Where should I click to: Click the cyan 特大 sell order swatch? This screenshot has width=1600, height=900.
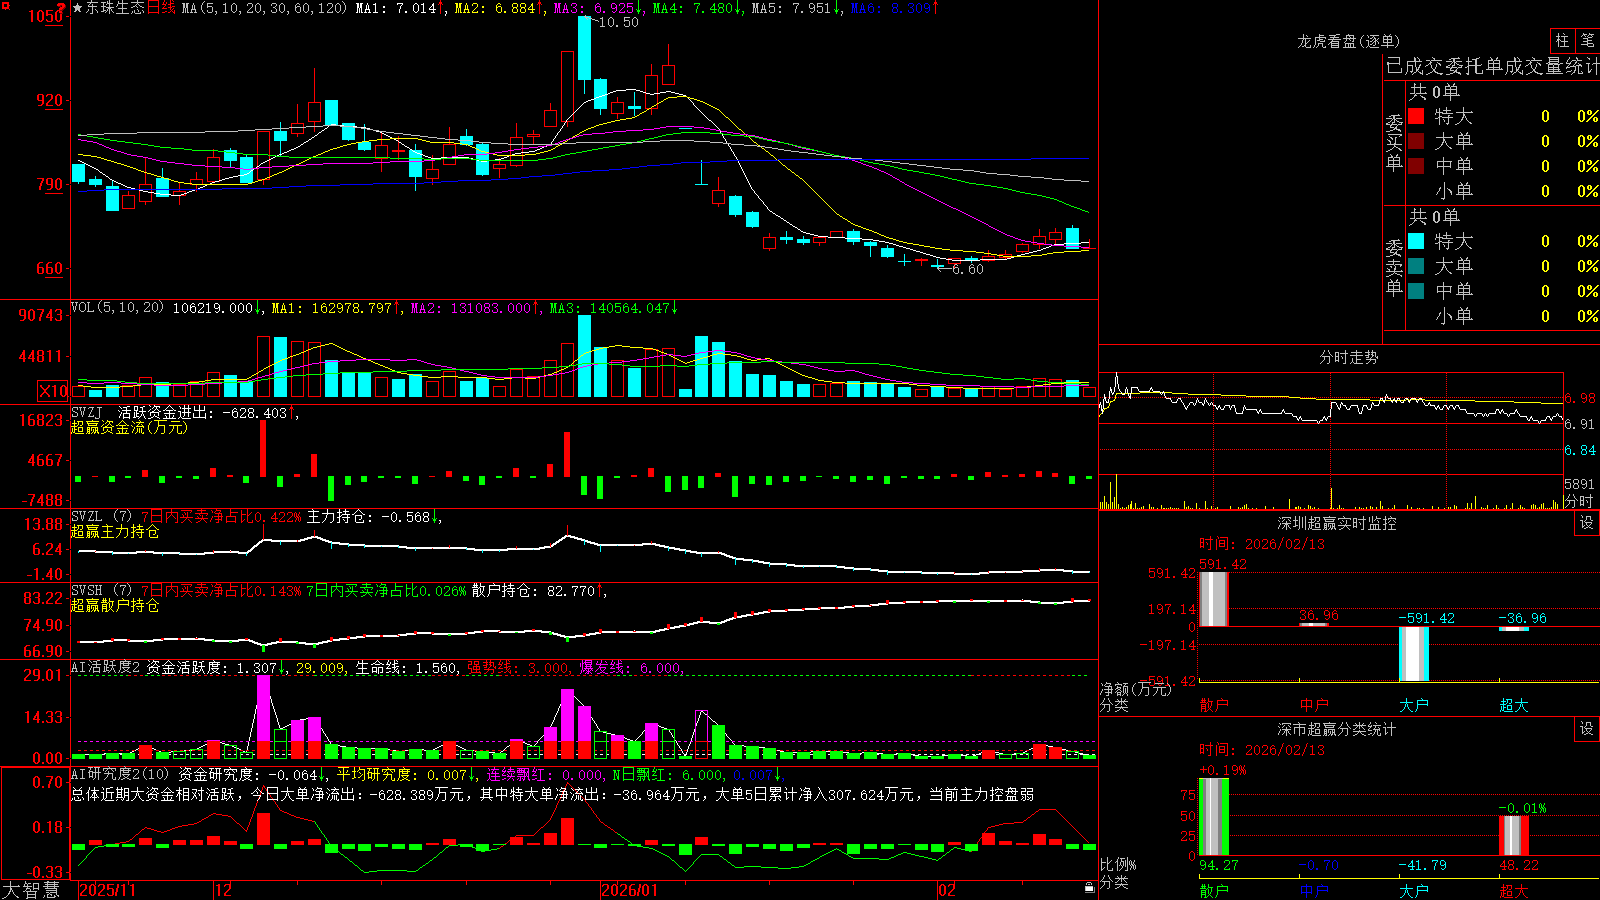pyautogui.click(x=1416, y=241)
